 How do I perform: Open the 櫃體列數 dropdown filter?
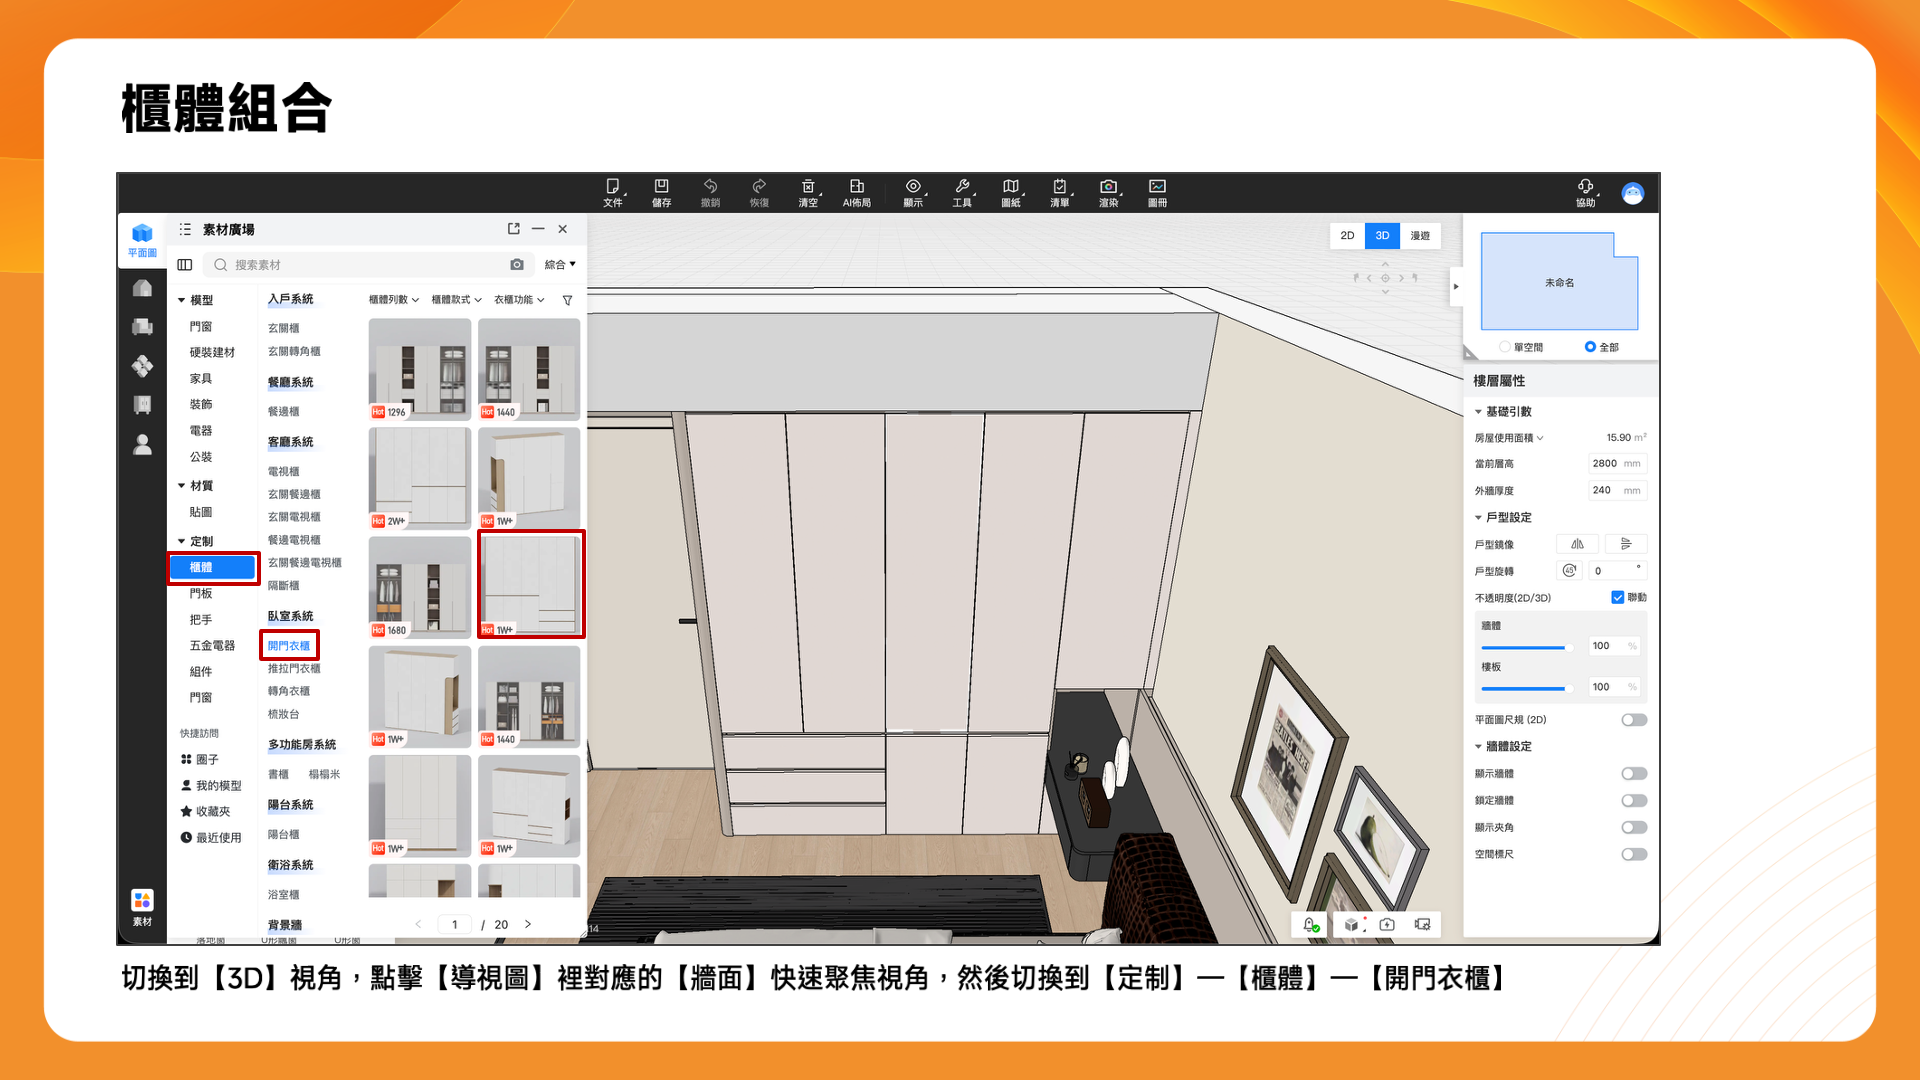click(393, 300)
